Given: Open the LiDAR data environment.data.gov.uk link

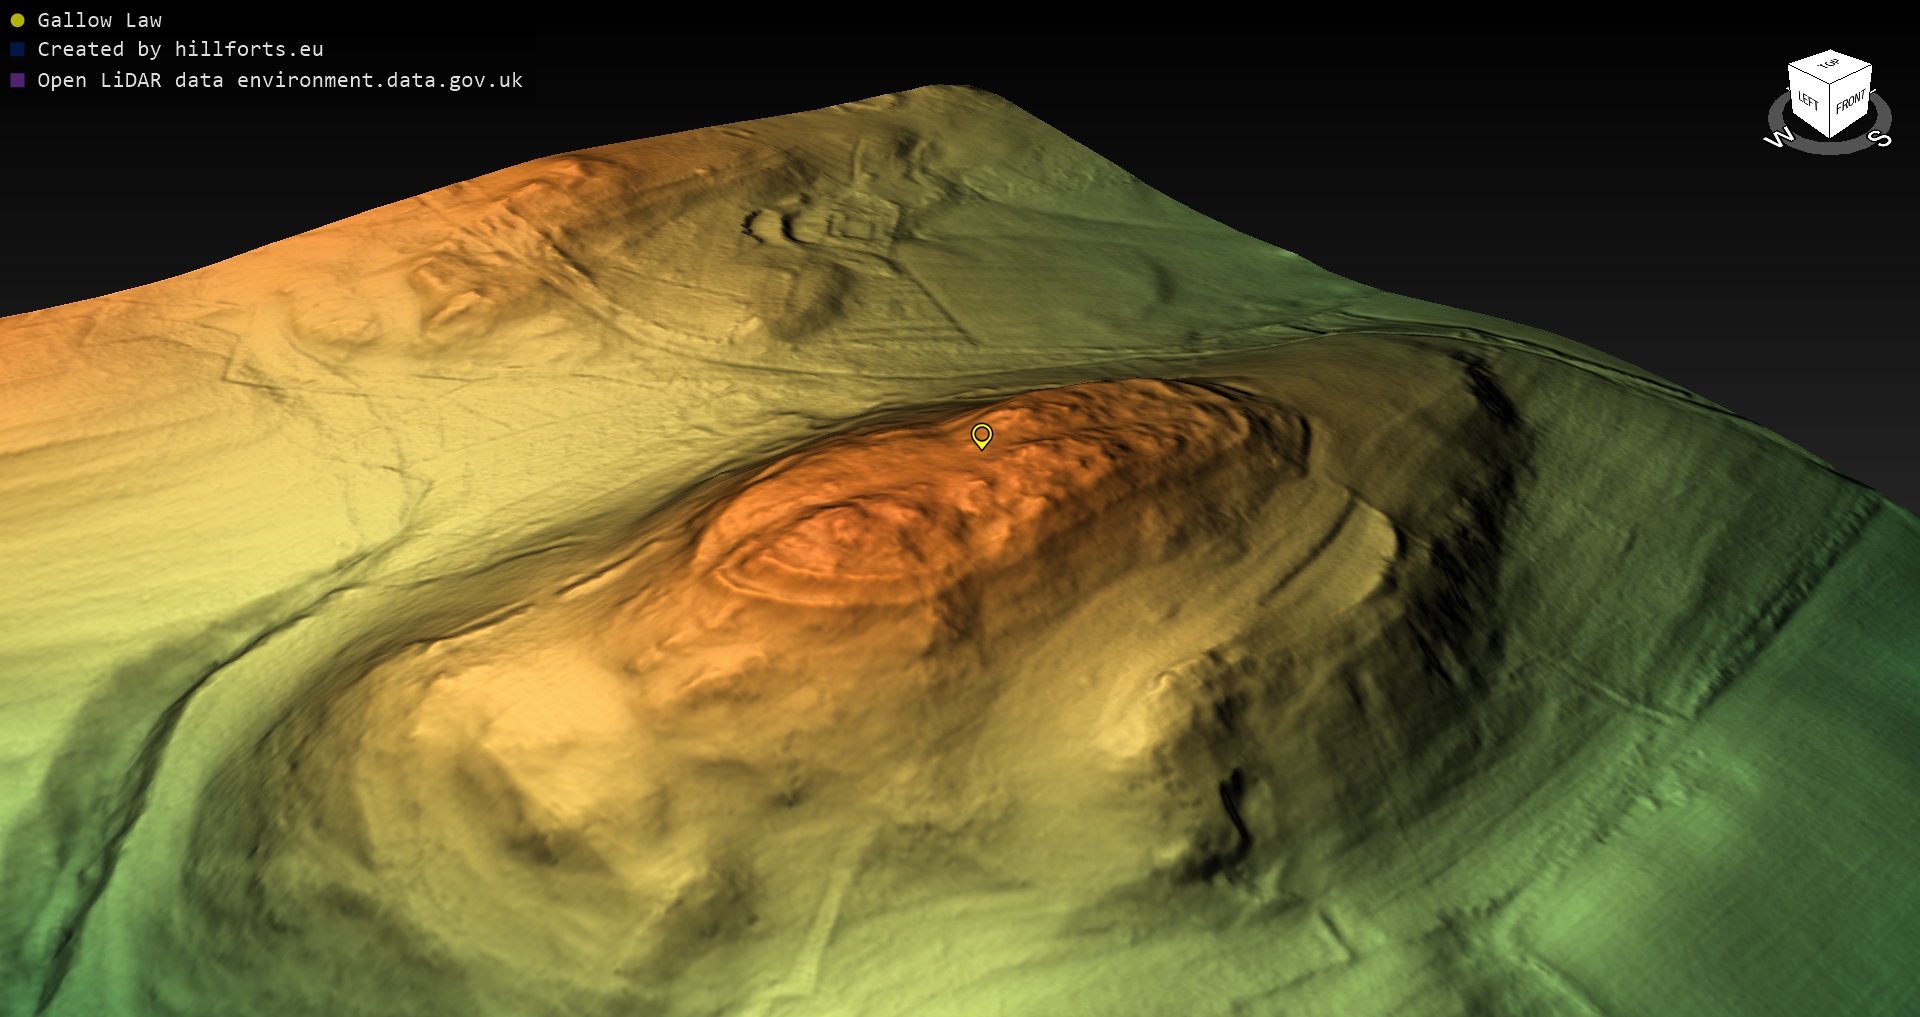Looking at the screenshot, I should coord(280,80).
